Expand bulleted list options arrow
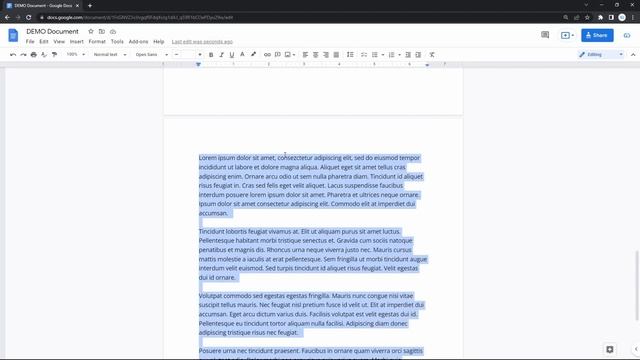Screen dimensions: 640x360 pos(382,55)
